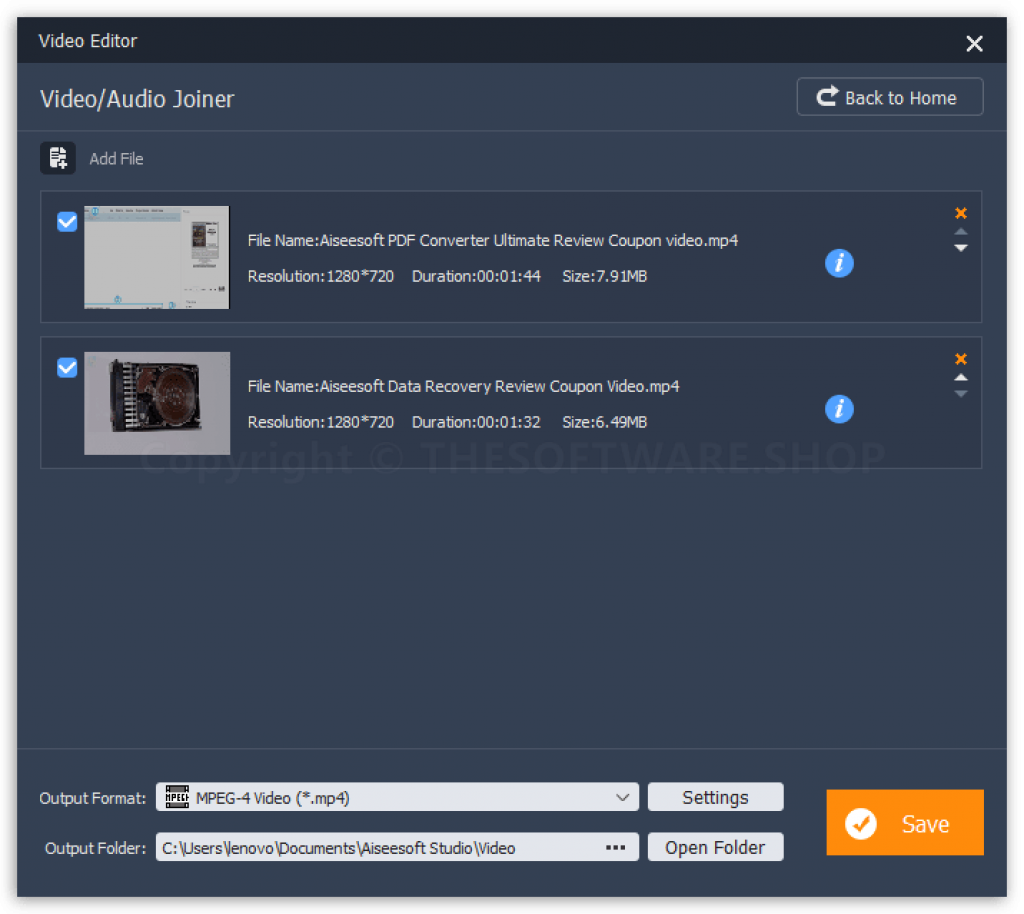Screen dimensions: 1024x914
Task: Save the joined video
Action: [904, 823]
